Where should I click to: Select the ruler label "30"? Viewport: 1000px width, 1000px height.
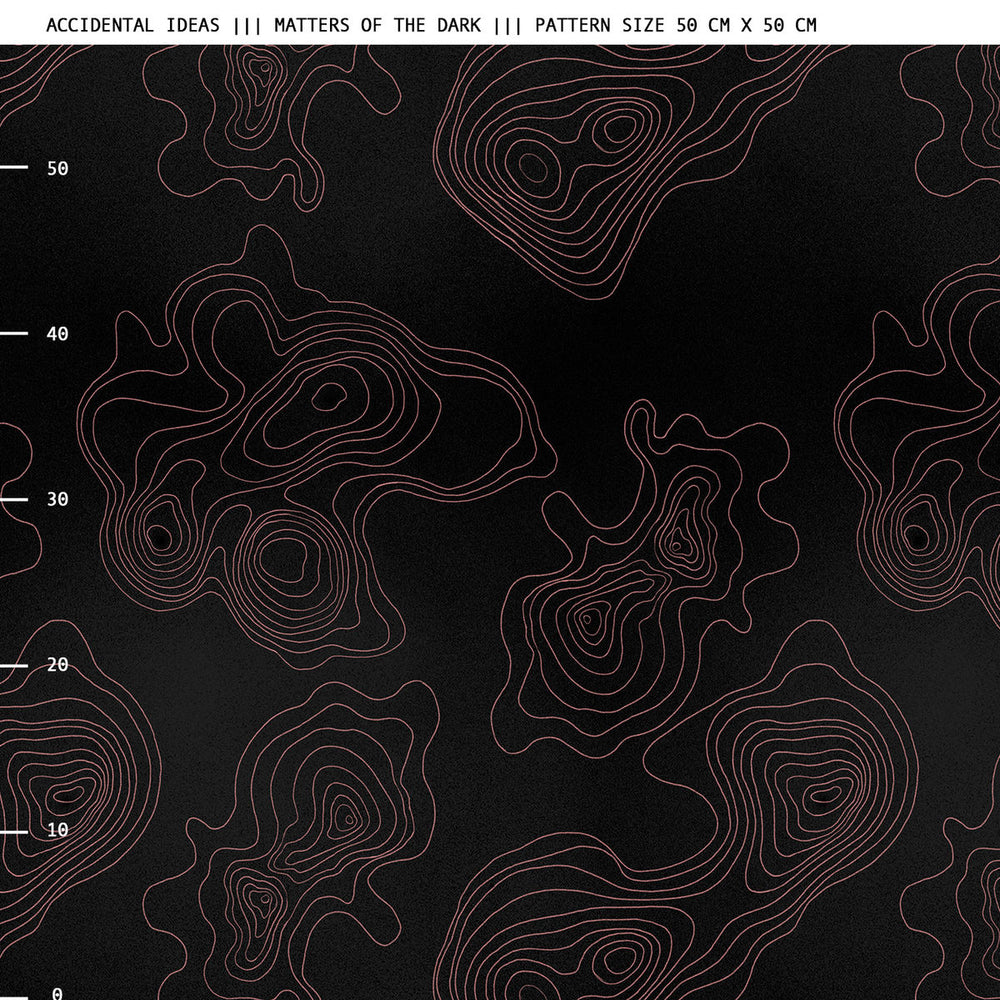58,499
